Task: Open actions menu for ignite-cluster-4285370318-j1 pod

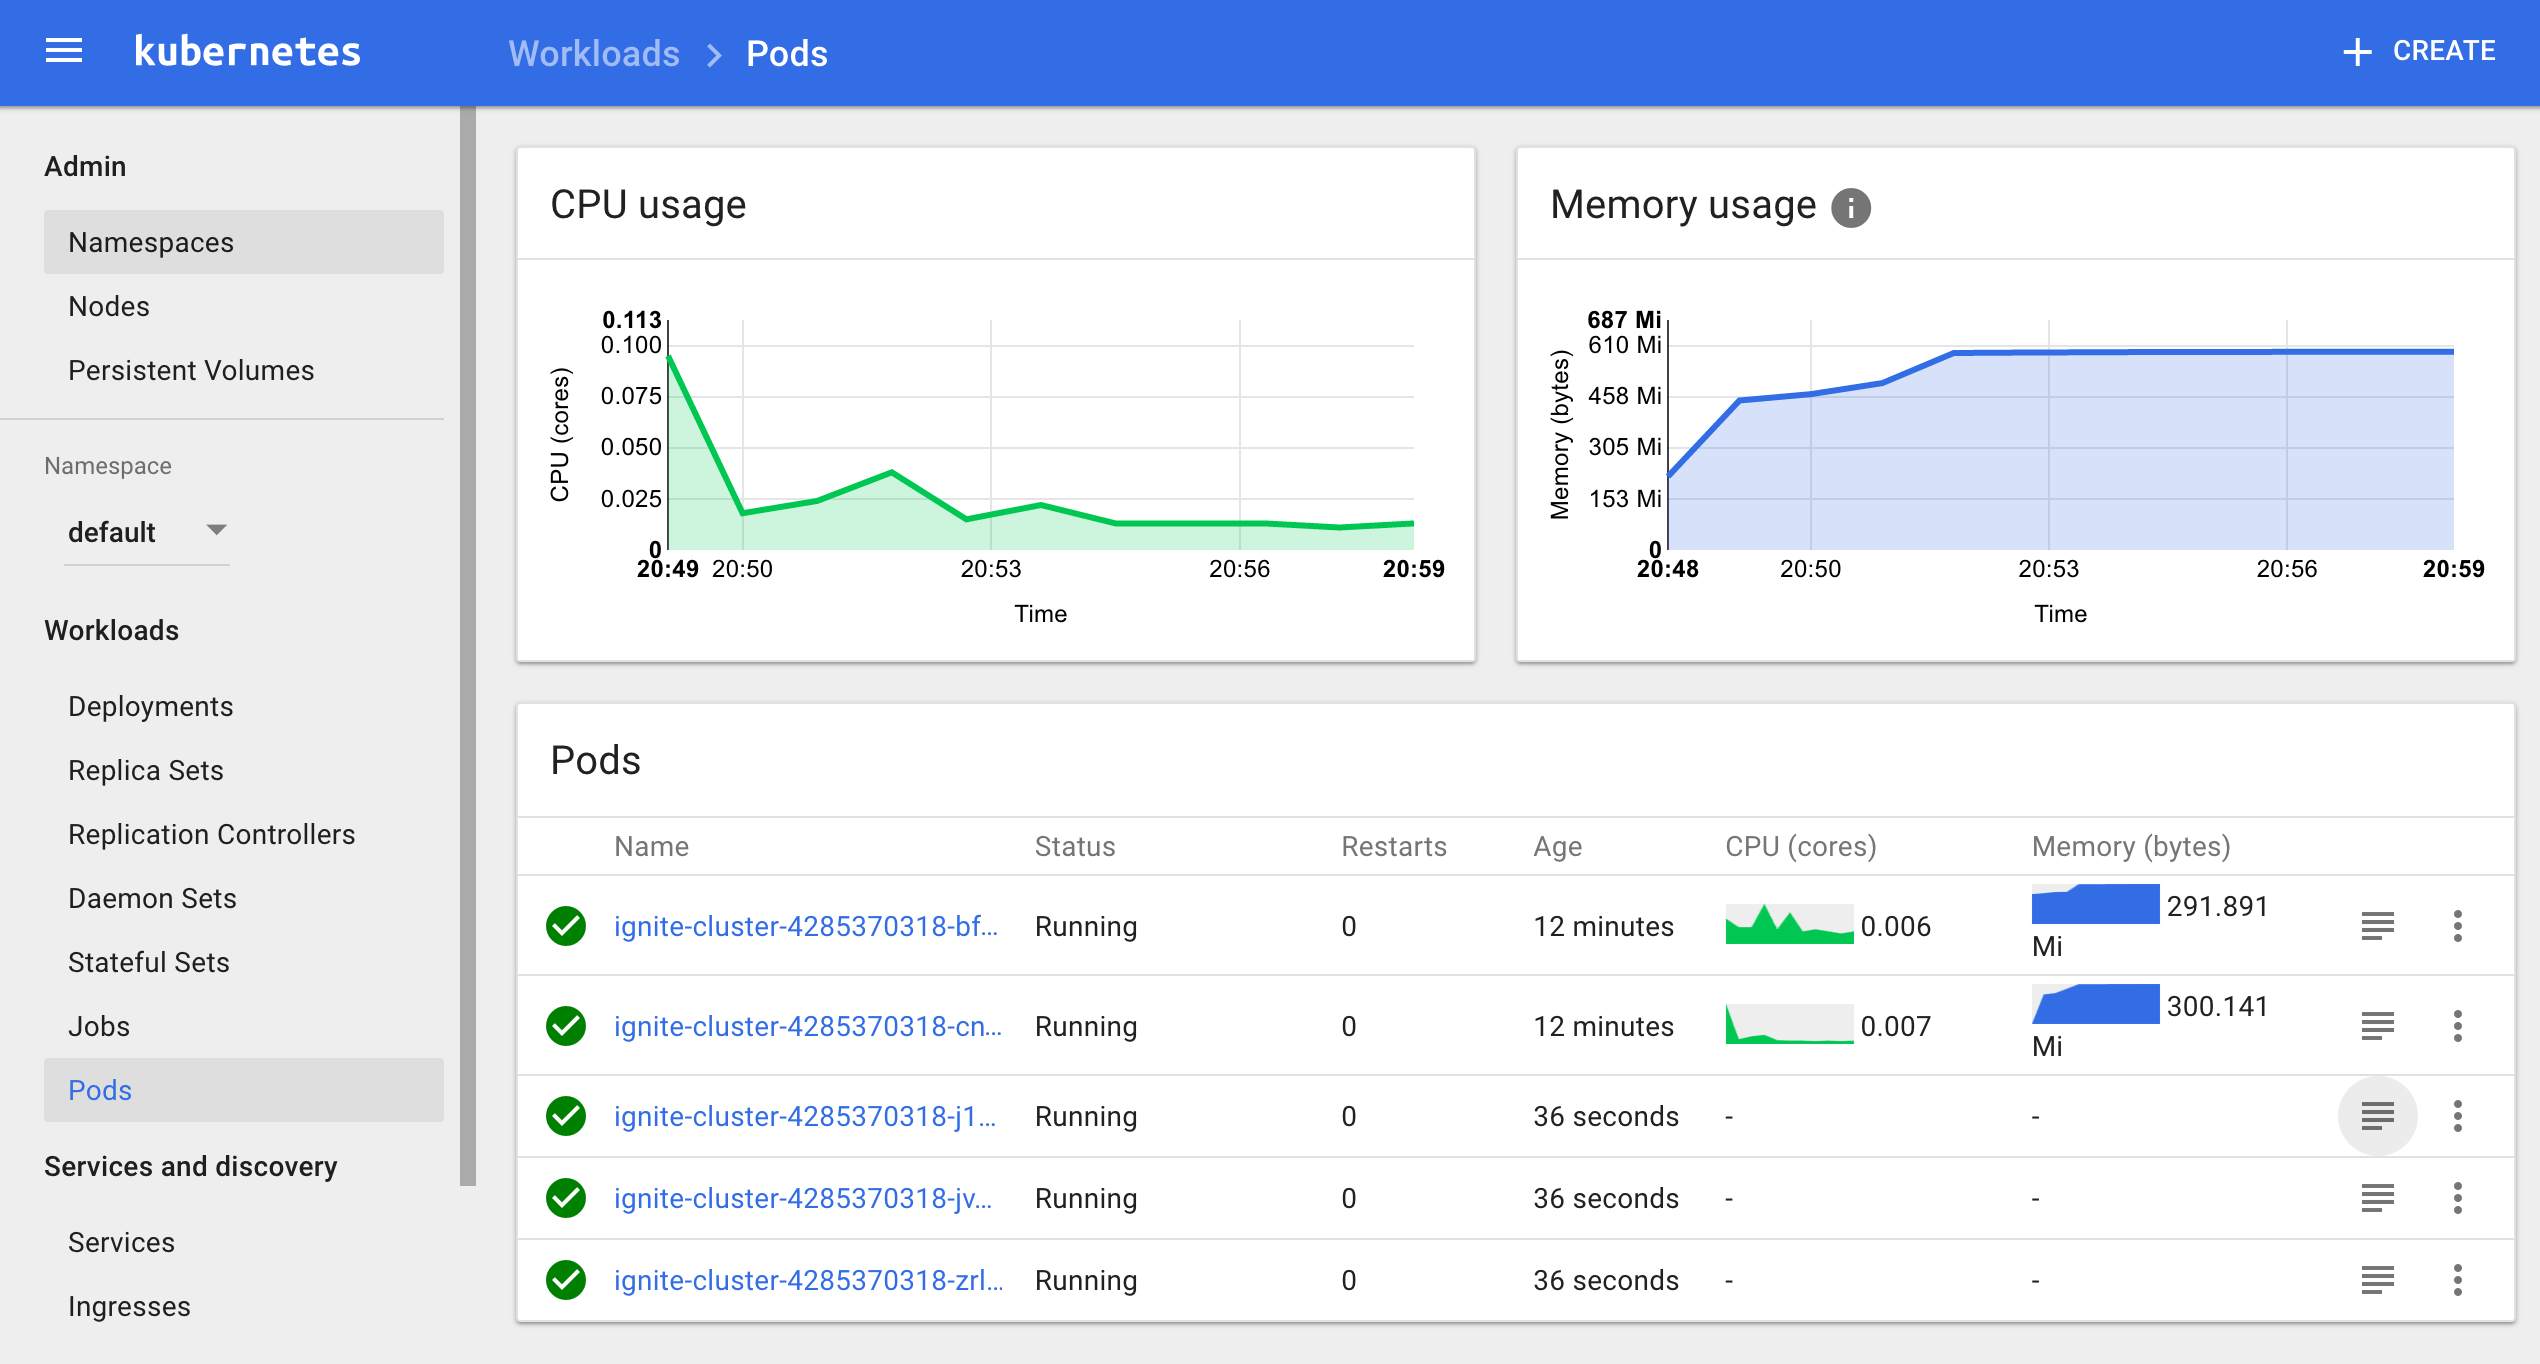Action: 2457,1116
